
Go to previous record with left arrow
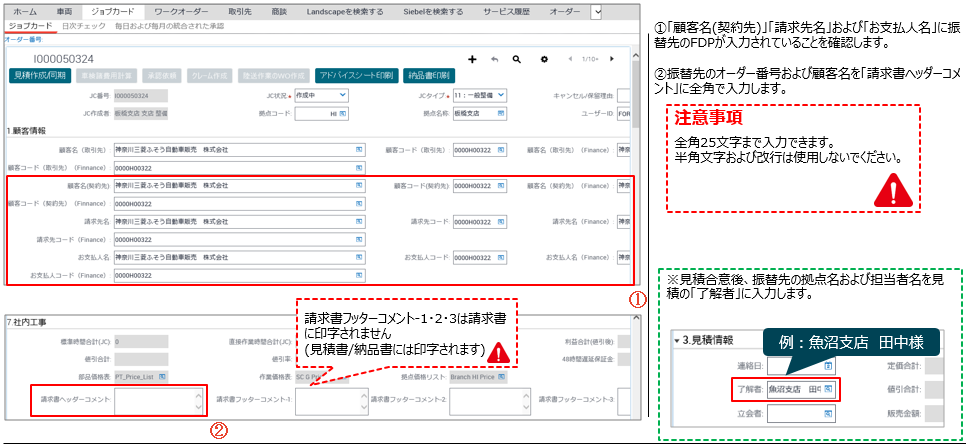point(570,60)
